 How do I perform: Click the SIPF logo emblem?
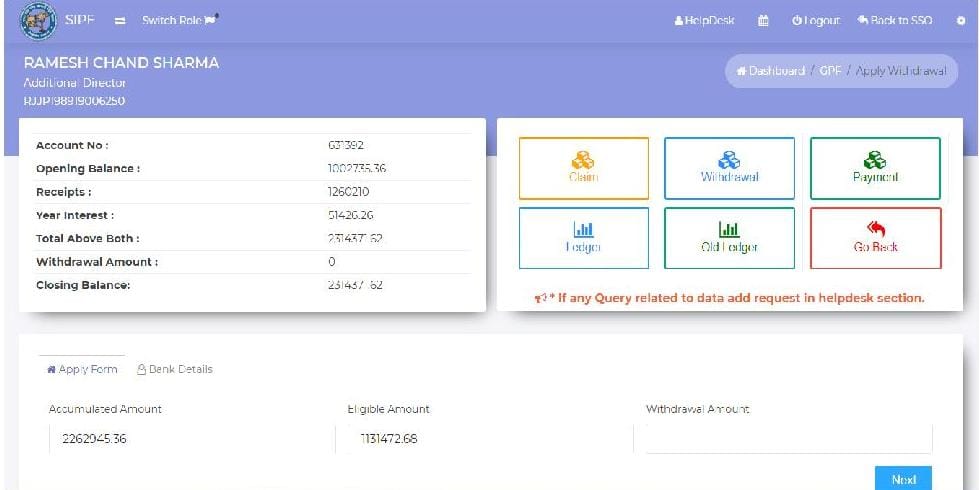pyautogui.click(x=39, y=21)
